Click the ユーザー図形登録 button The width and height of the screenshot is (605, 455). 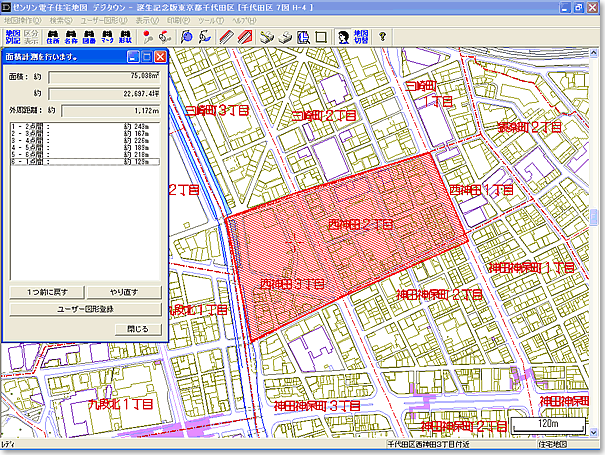(84, 309)
